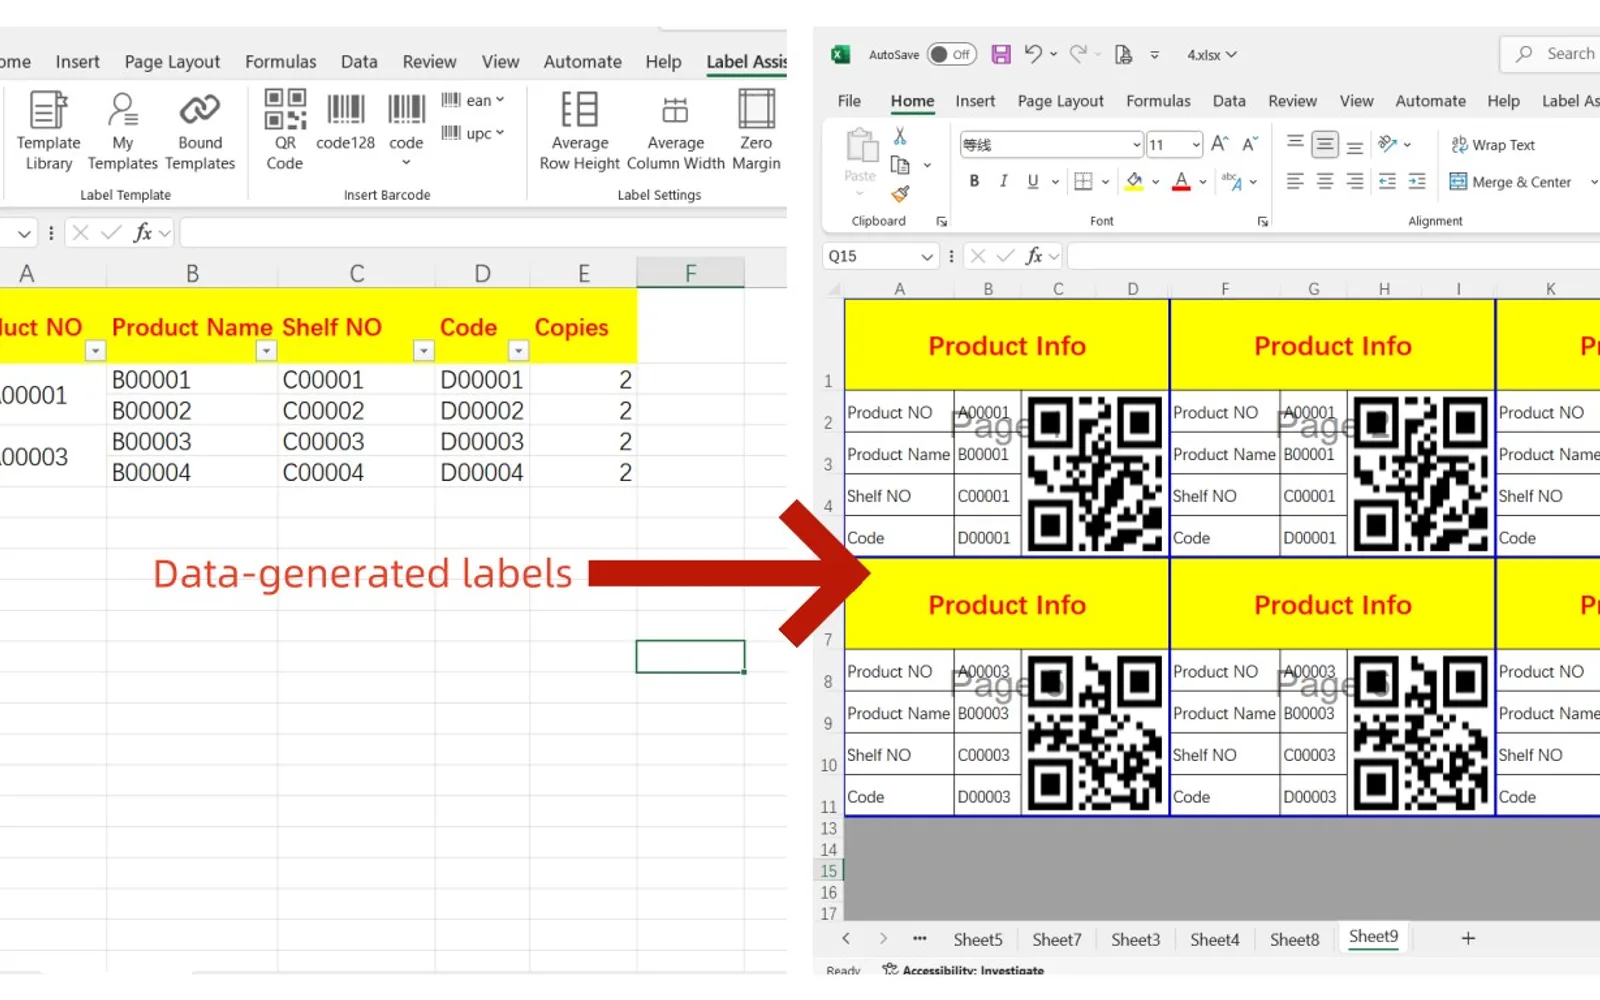Toggle Merge & Center
1600x1000 pixels.
pos(1510,182)
